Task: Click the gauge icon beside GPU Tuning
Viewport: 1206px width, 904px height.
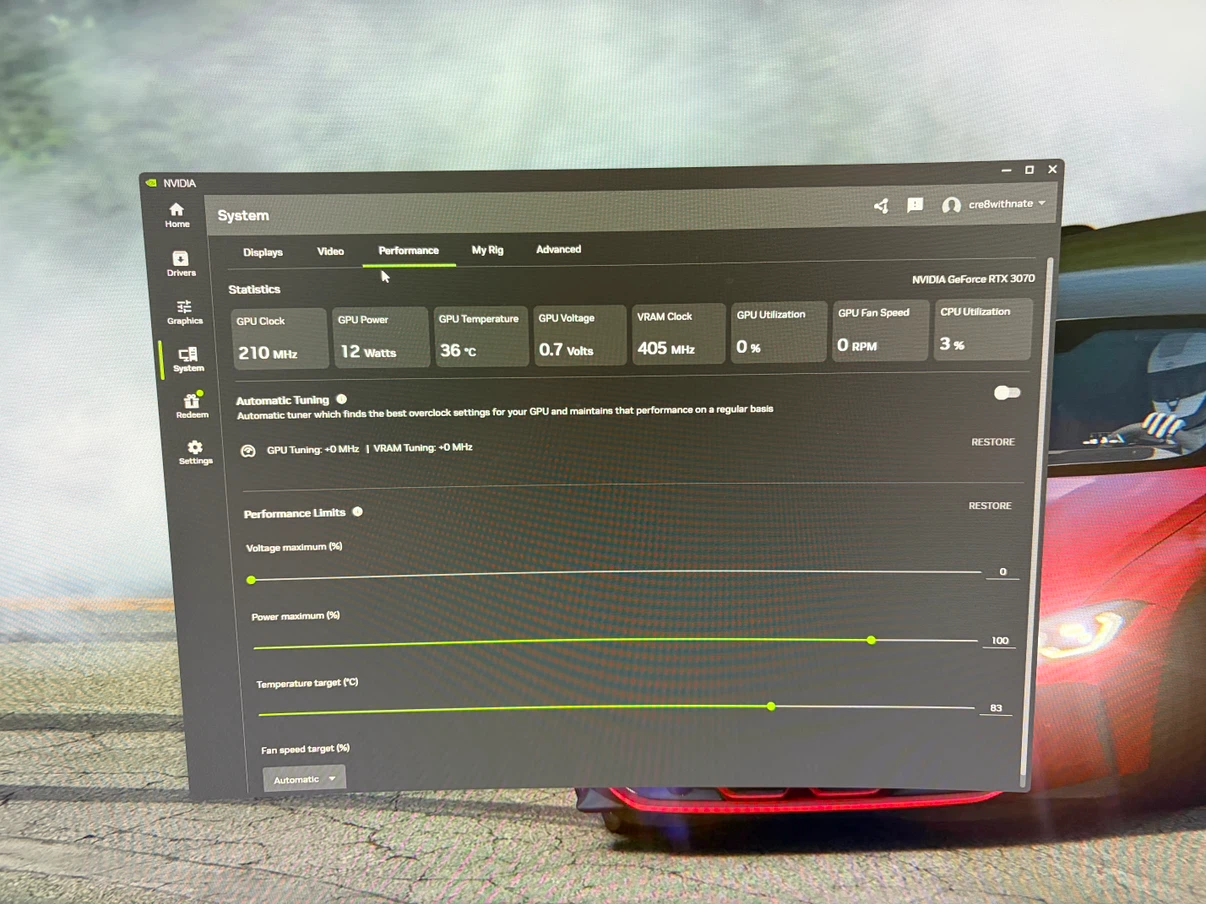Action: 248,451
